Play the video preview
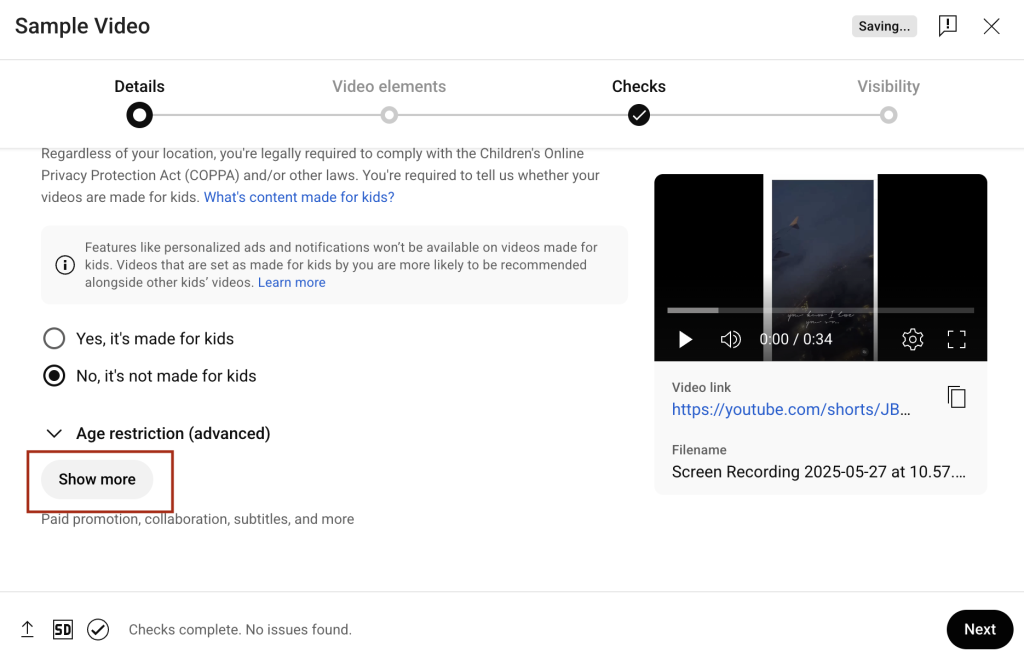1024x658 pixels. 685,339
